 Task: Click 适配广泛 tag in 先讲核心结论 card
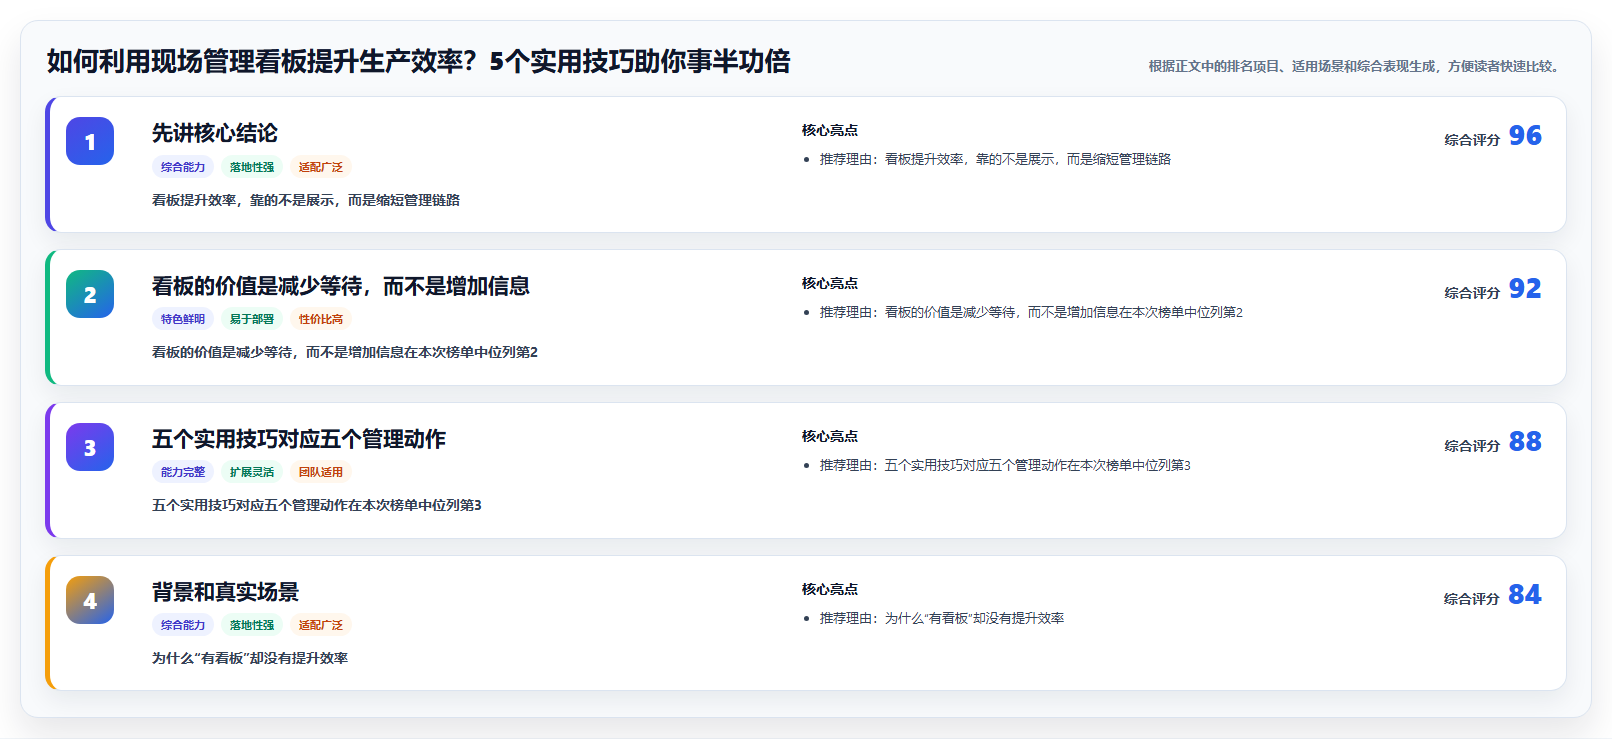(321, 167)
